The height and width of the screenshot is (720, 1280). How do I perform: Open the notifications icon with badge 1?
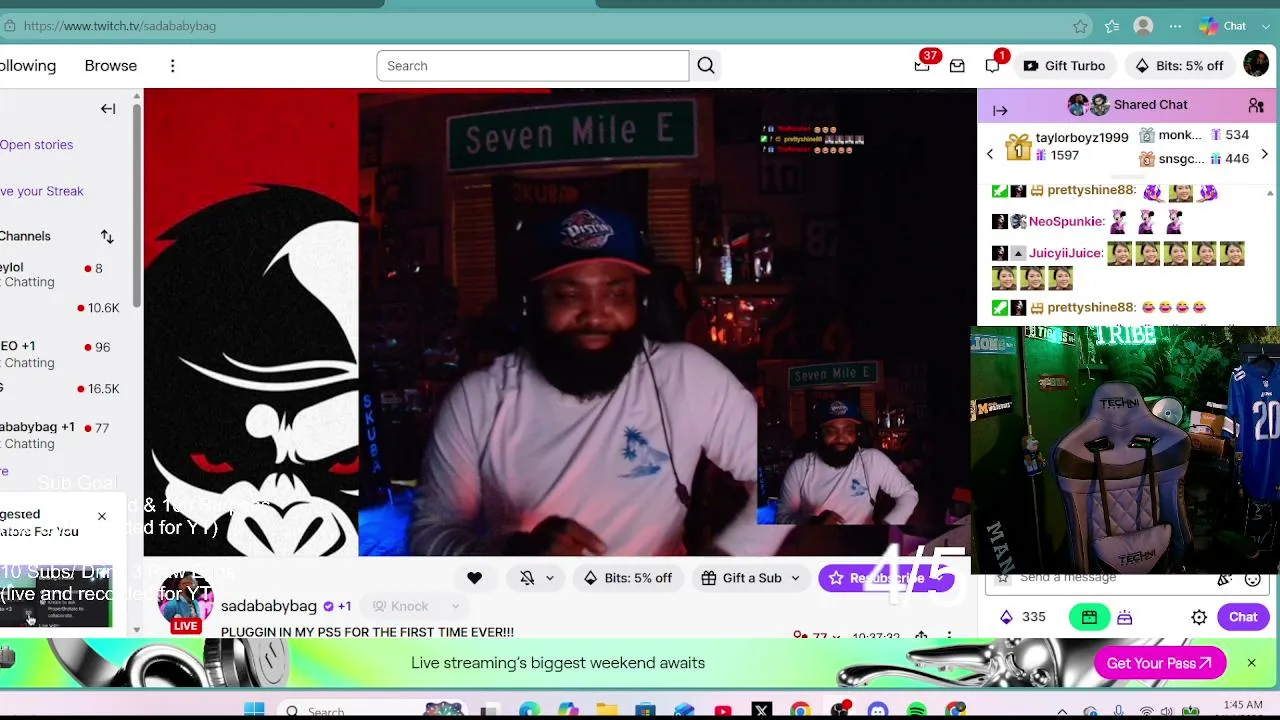pyautogui.click(x=992, y=66)
